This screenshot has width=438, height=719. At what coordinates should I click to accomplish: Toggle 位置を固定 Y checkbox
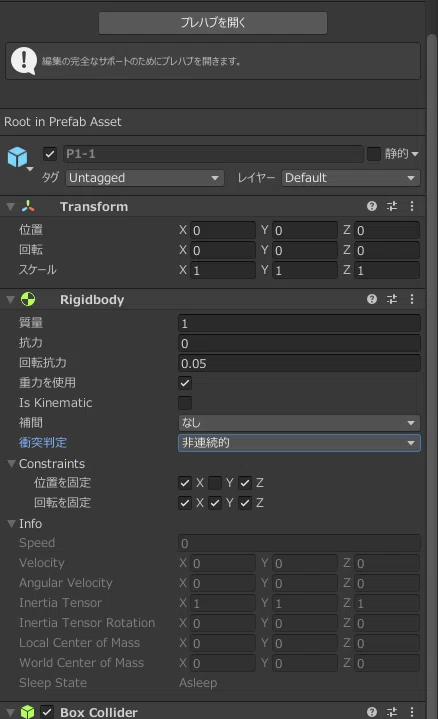(x=215, y=483)
